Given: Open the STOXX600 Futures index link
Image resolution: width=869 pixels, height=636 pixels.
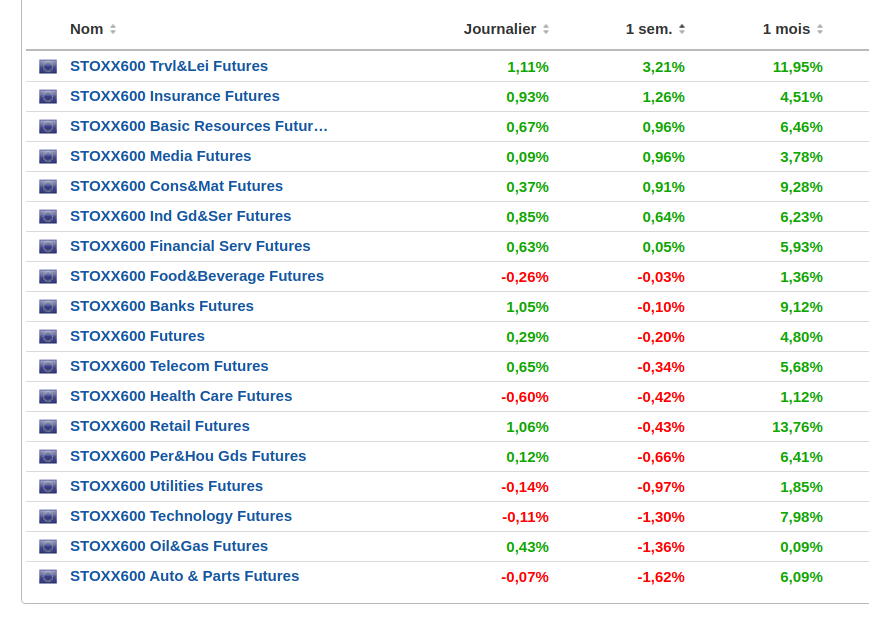Looking at the screenshot, I should click(x=137, y=336).
